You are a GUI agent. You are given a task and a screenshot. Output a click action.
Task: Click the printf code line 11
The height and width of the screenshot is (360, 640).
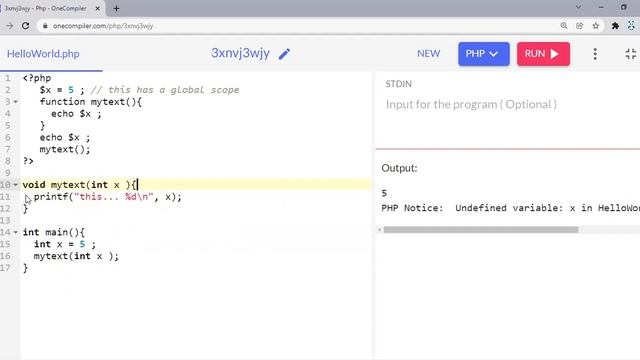pos(108,197)
